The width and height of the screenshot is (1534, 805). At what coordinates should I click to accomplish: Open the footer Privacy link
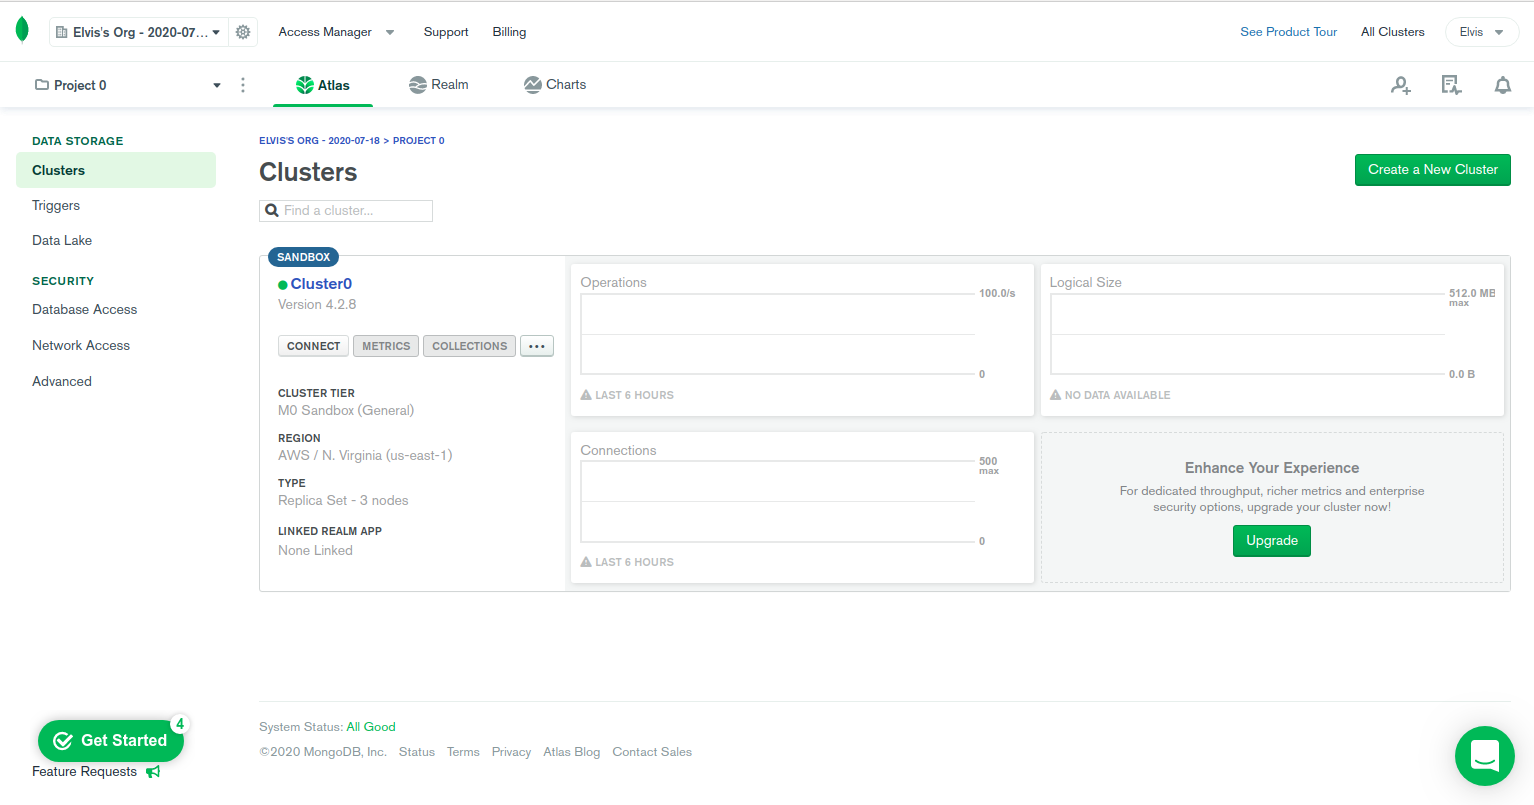coord(511,752)
